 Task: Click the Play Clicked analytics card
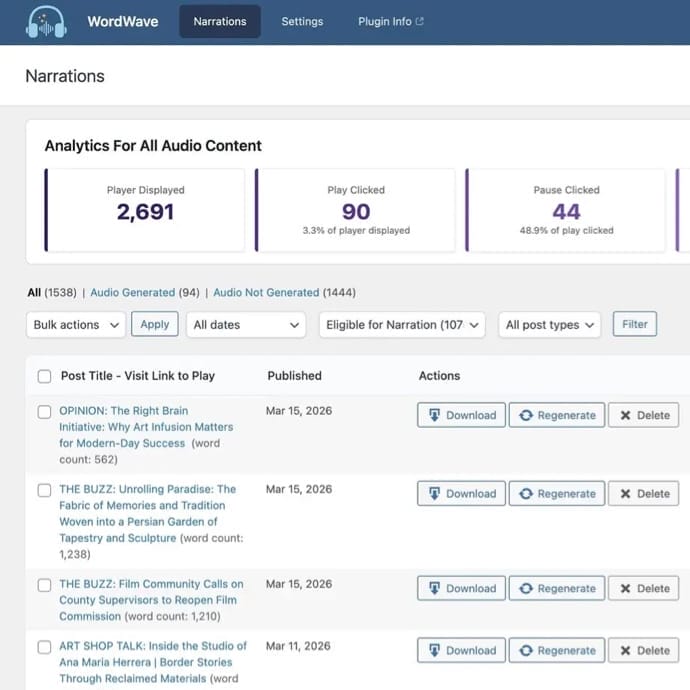click(x=356, y=210)
